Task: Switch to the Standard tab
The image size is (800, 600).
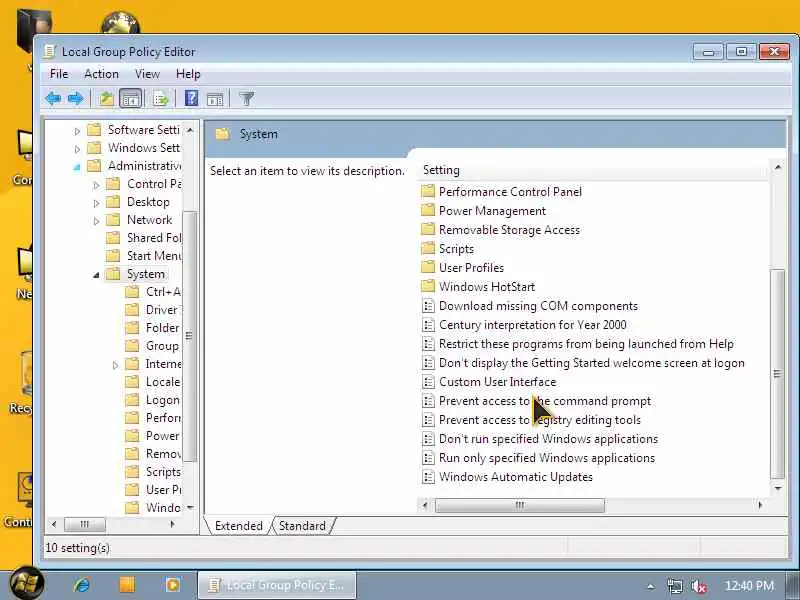Action: [303, 526]
